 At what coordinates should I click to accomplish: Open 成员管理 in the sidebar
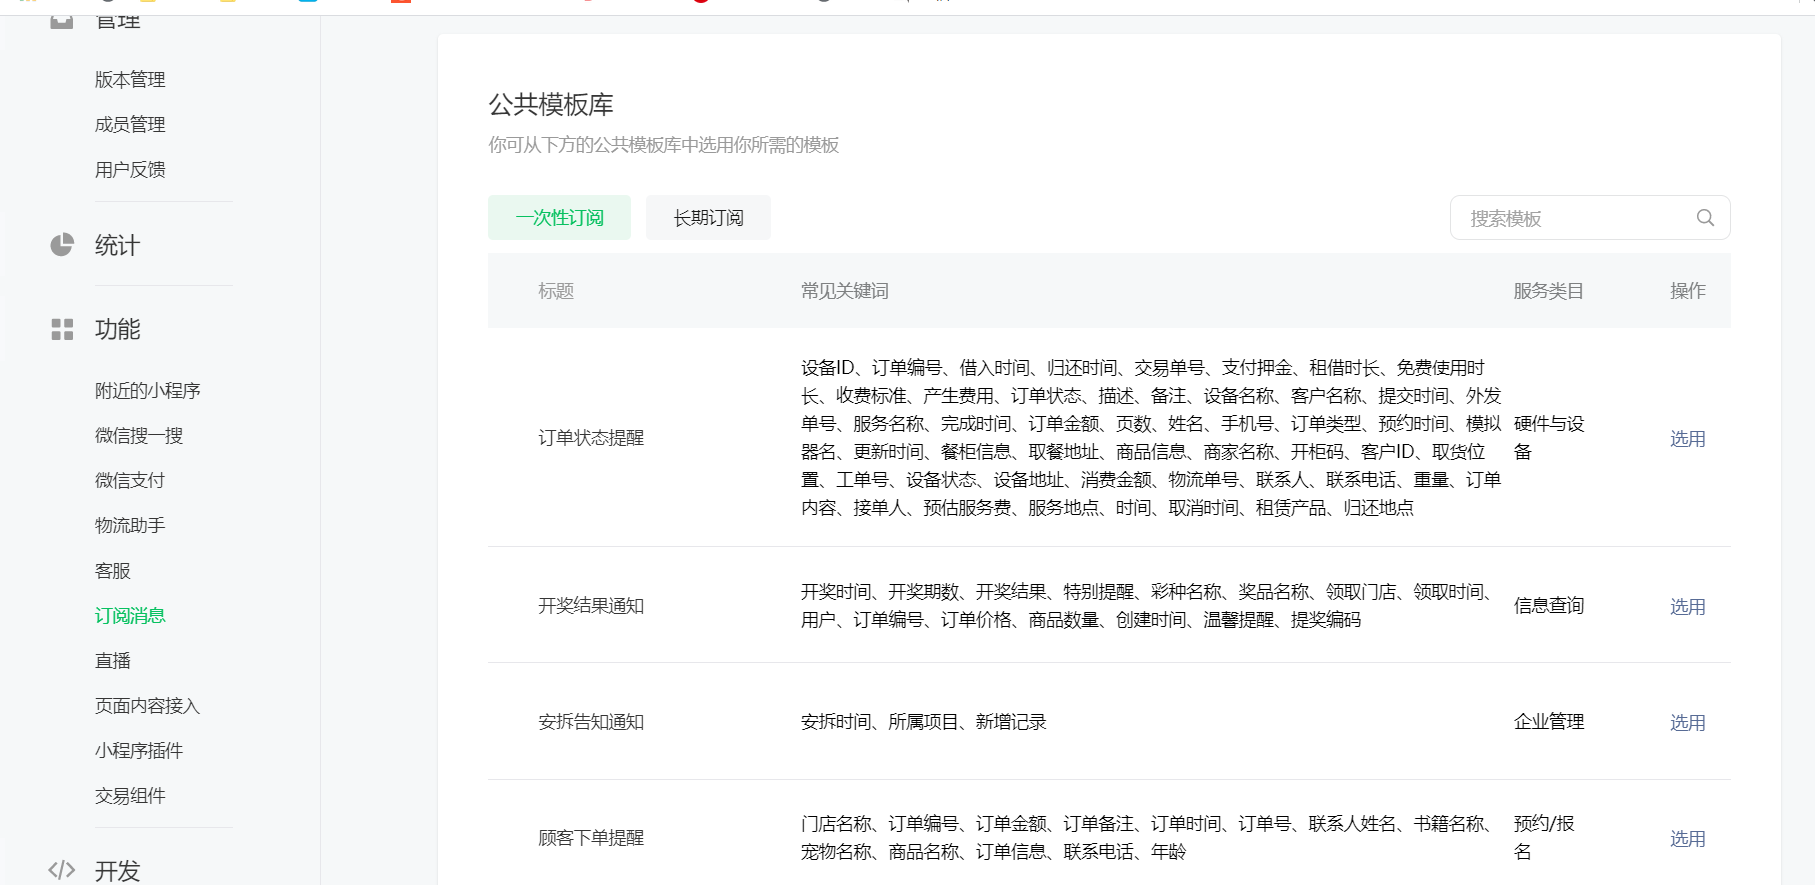(x=130, y=124)
